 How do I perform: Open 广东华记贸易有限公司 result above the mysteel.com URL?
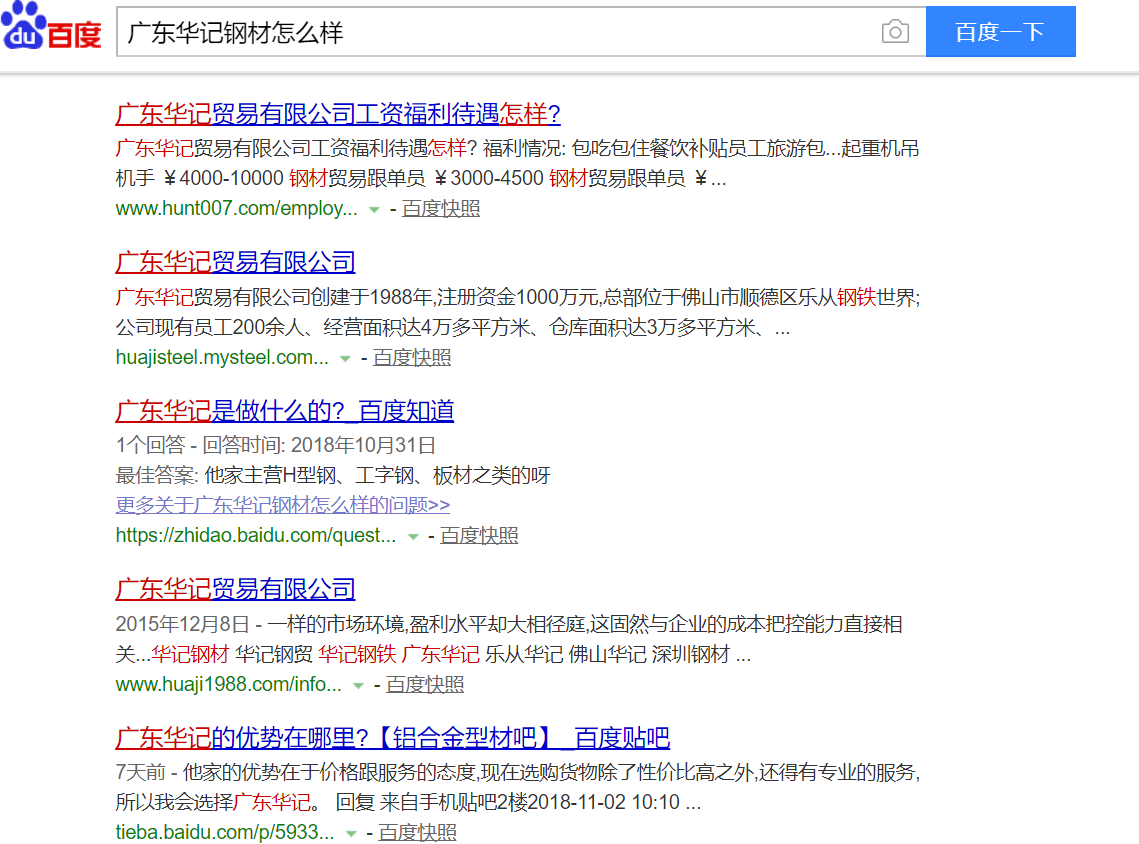(235, 263)
